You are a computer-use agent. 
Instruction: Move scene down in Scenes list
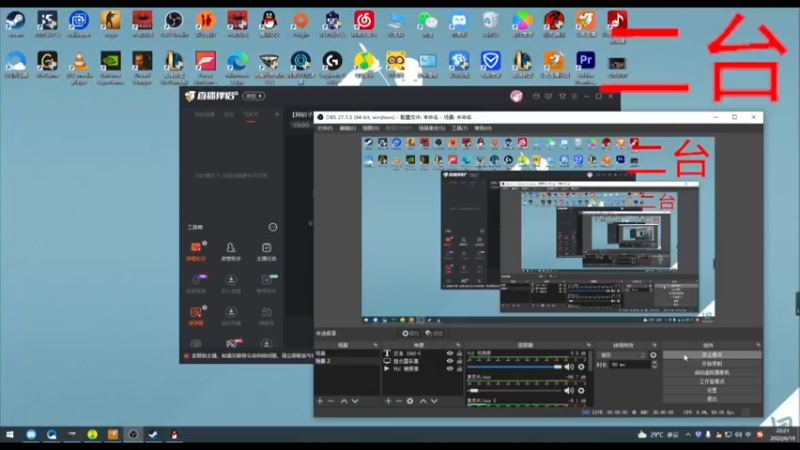[x=355, y=401]
